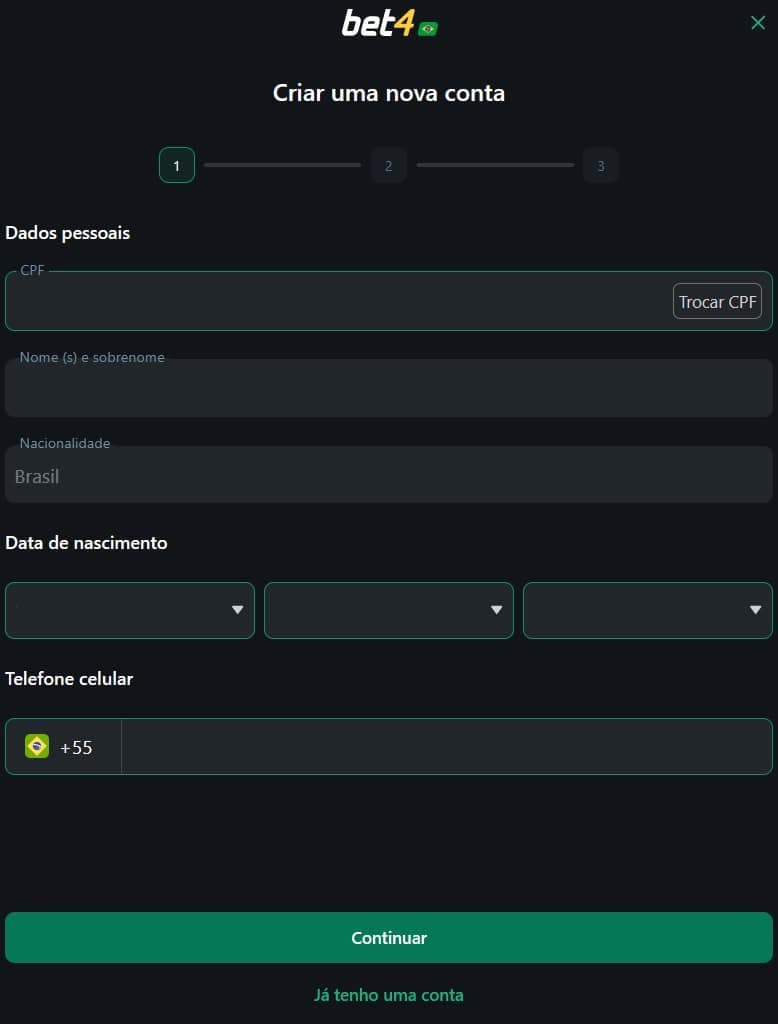
Task: Focus the Telefone celular number field
Action: (x=447, y=746)
